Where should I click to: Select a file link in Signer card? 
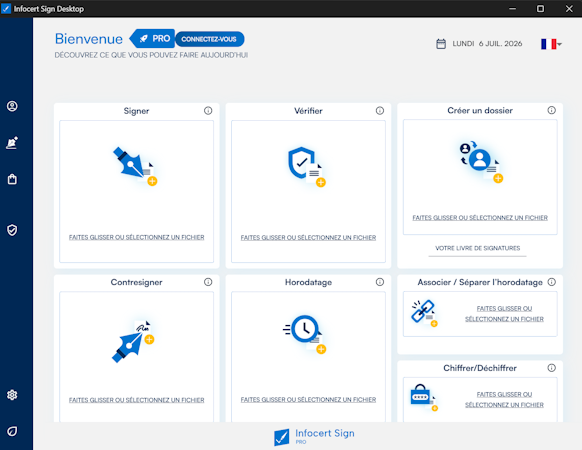tap(137, 237)
